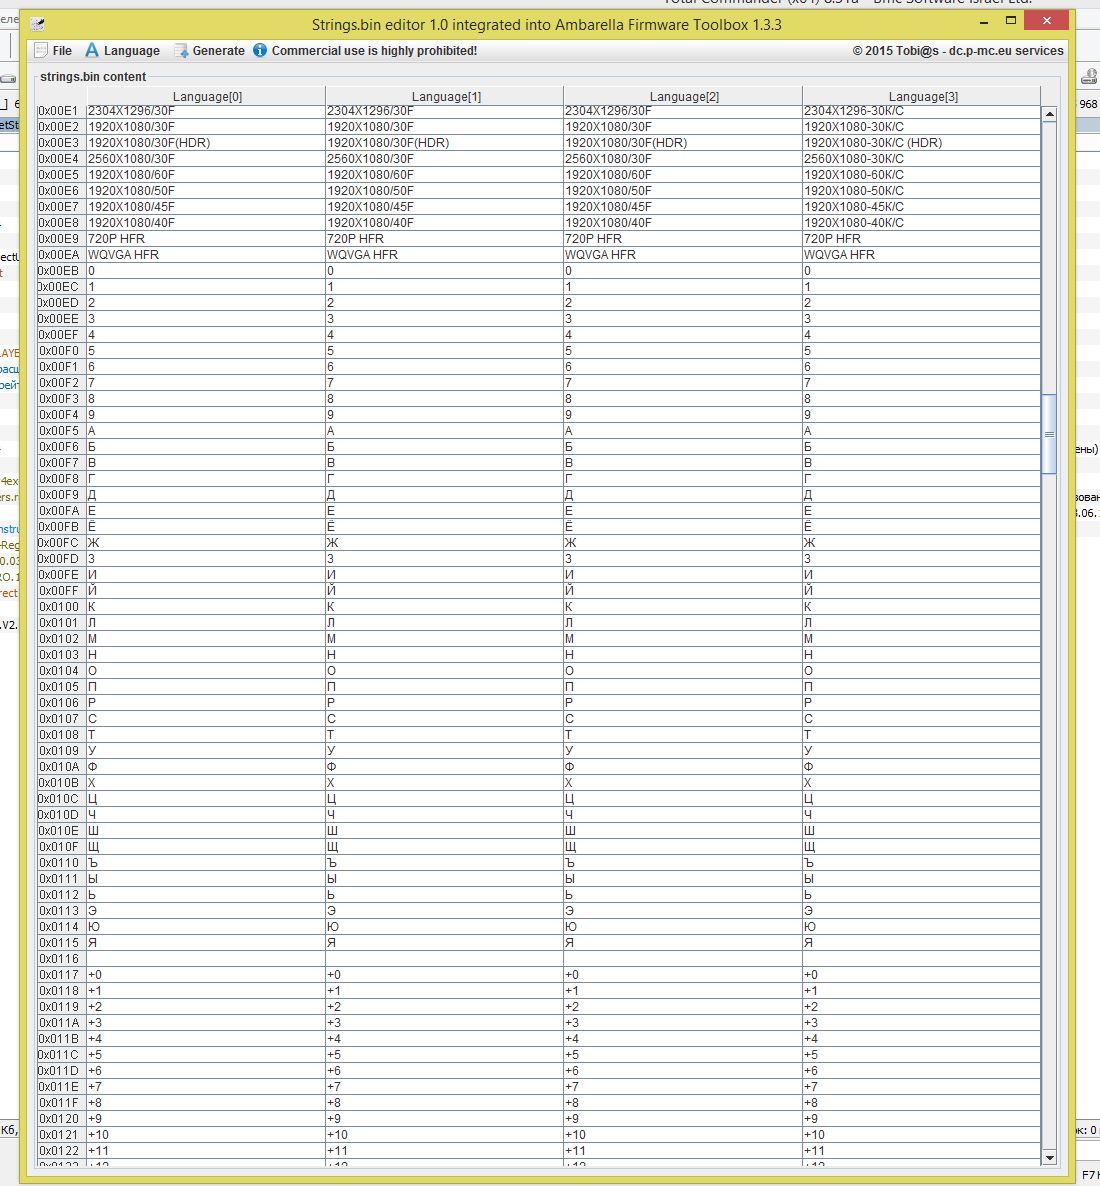Select the 720P HFR cell under Language[0]
This screenshot has height=1186, width=1100.
click(206, 239)
